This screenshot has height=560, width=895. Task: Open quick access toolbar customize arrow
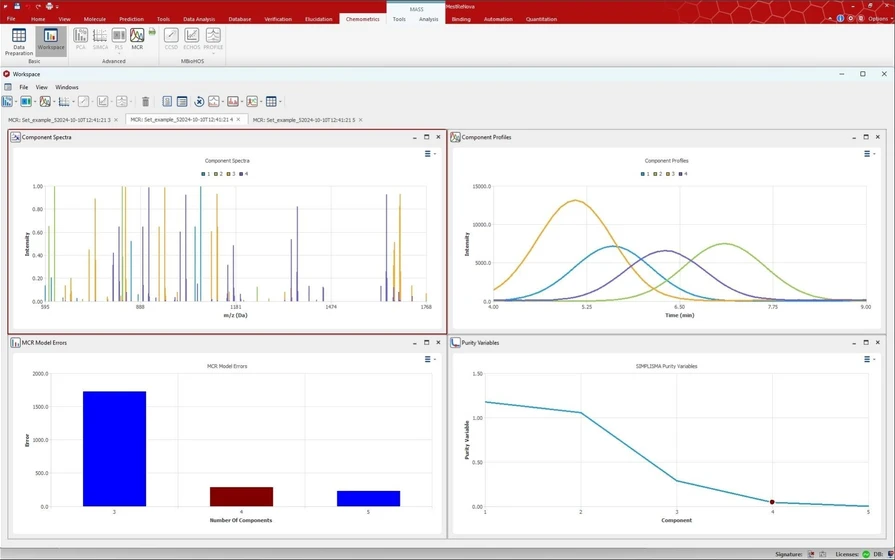pos(57,7)
